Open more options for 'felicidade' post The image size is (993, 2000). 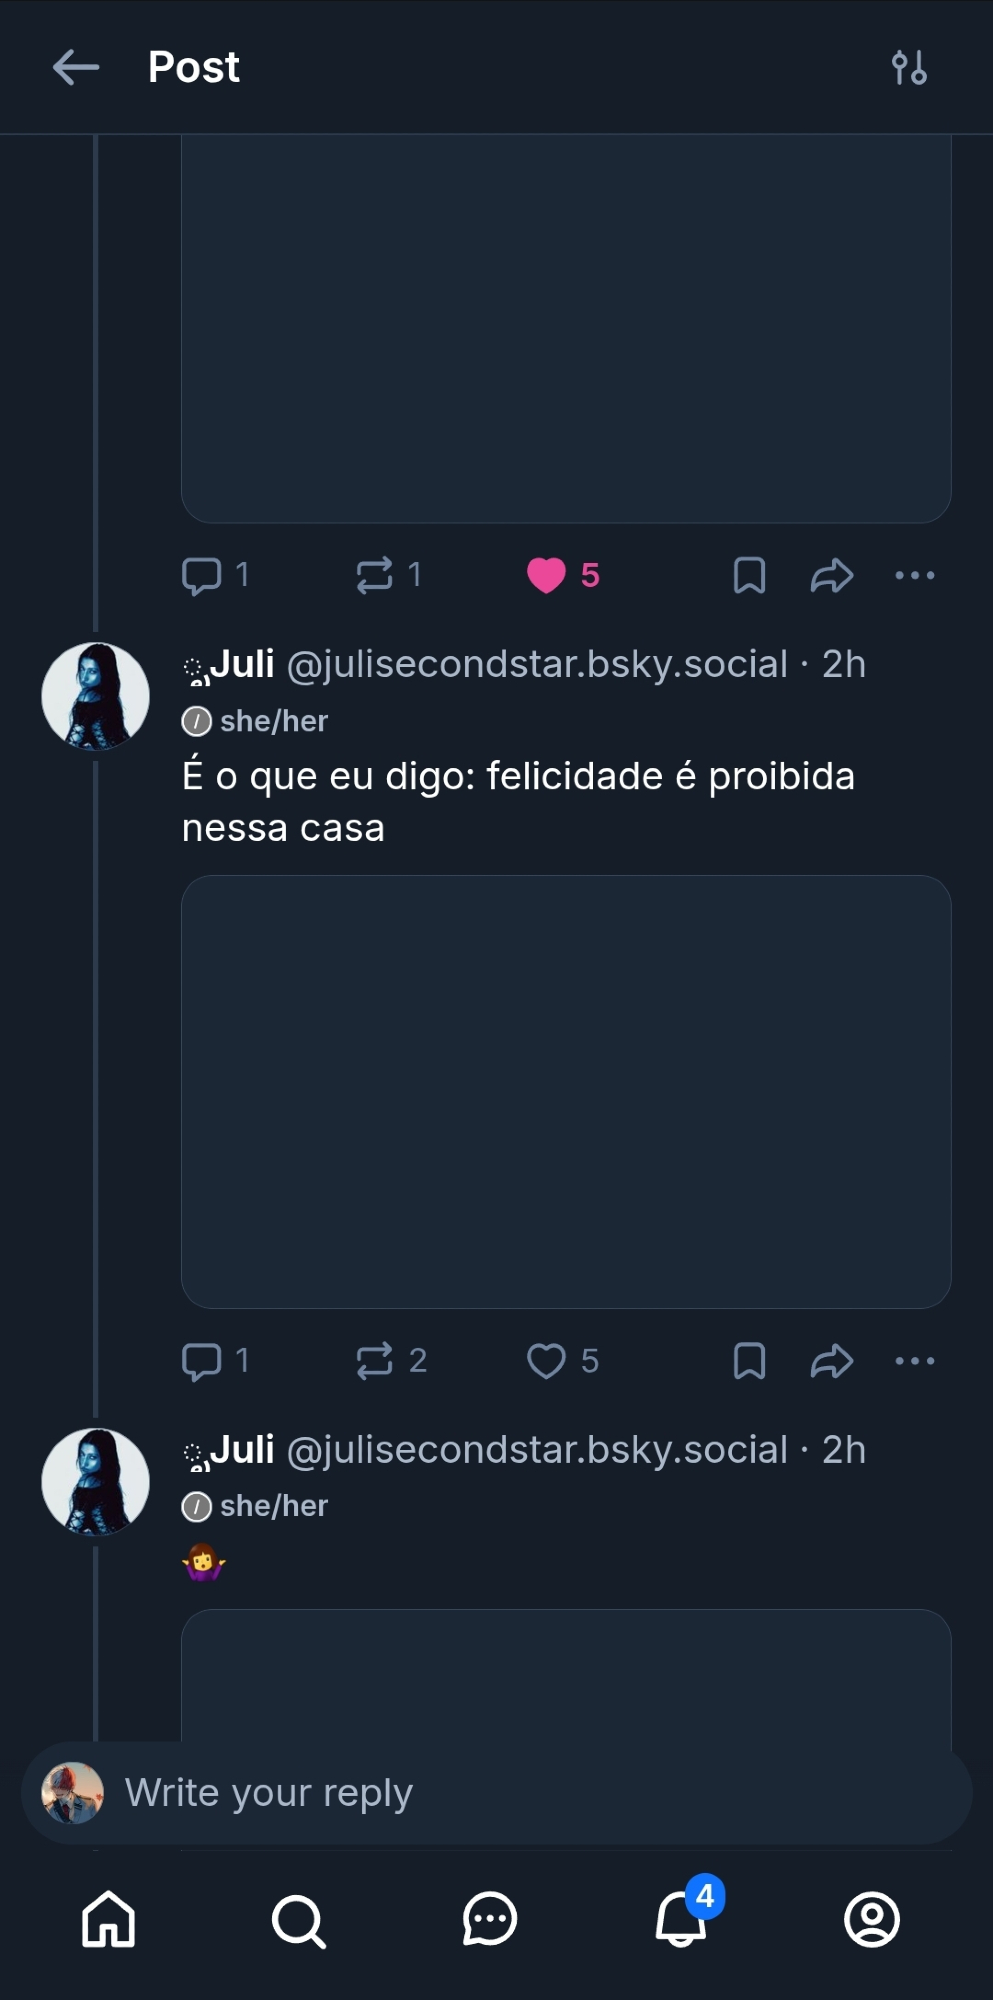[x=914, y=1361]
